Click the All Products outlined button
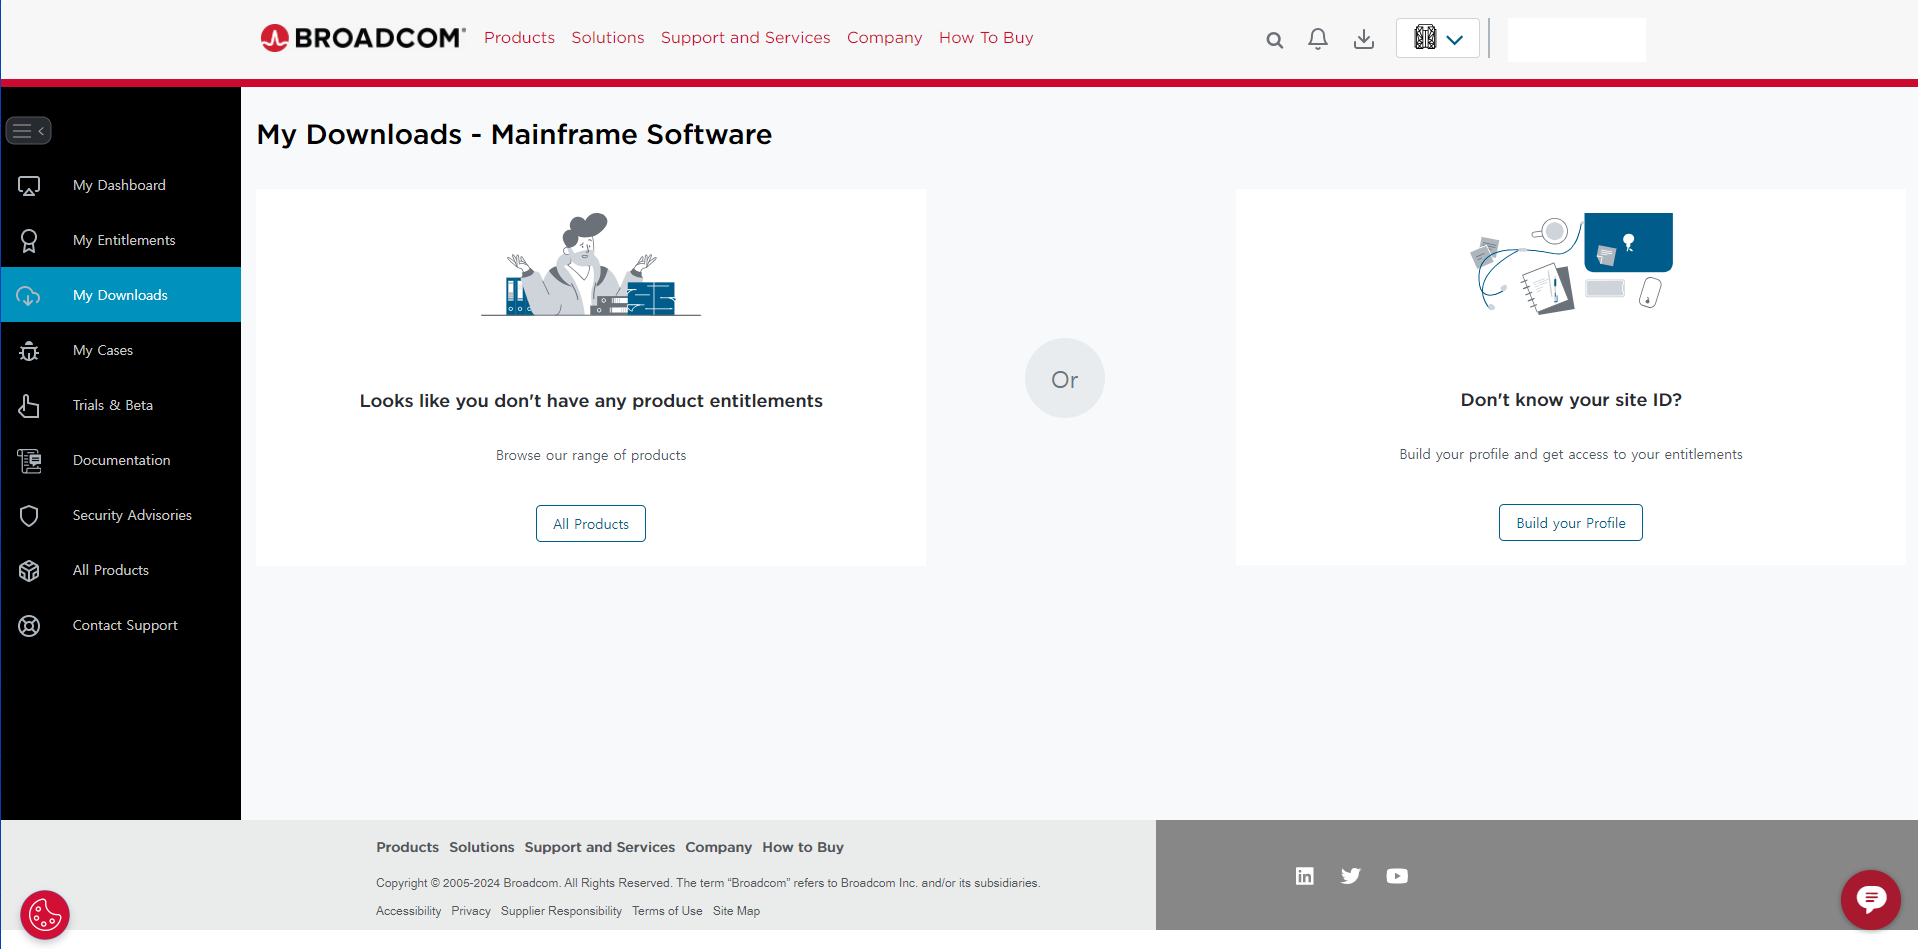Screen dimensions: 1918x949 (x=591, y=524)
